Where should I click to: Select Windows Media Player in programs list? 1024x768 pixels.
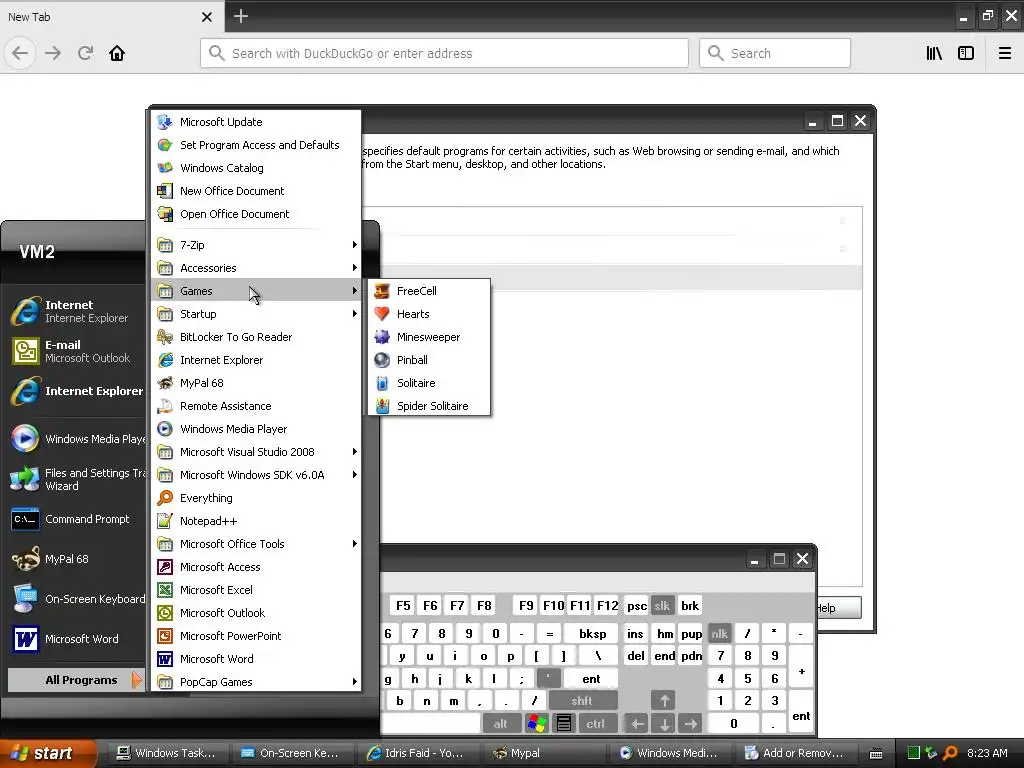click(x=256, y=429)
